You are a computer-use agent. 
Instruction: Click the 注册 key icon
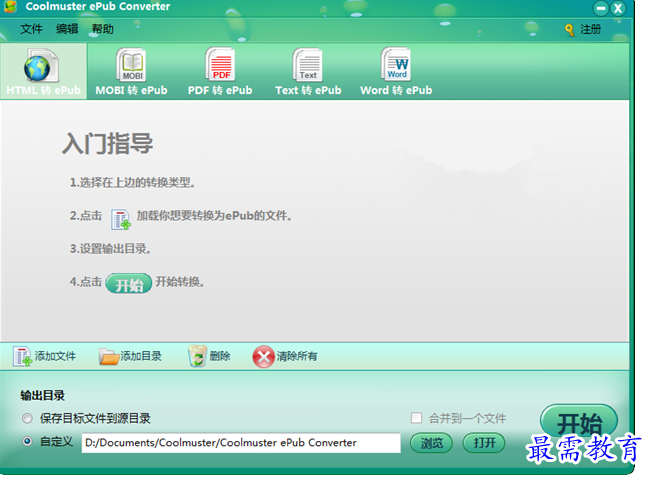click(570, 29)
